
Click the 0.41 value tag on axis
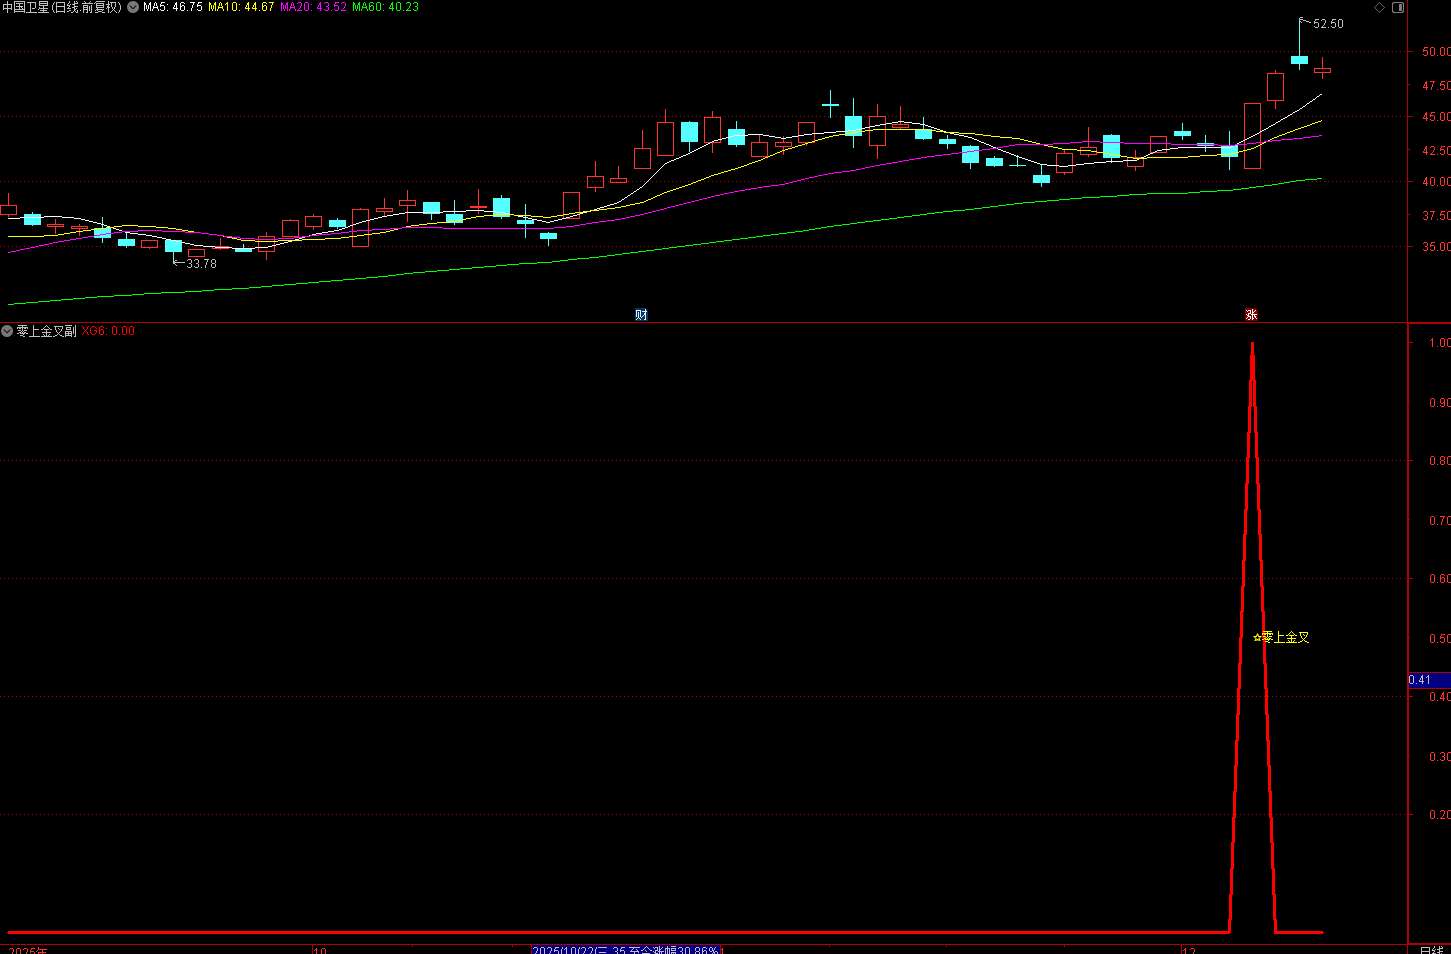coord(1428,680)
